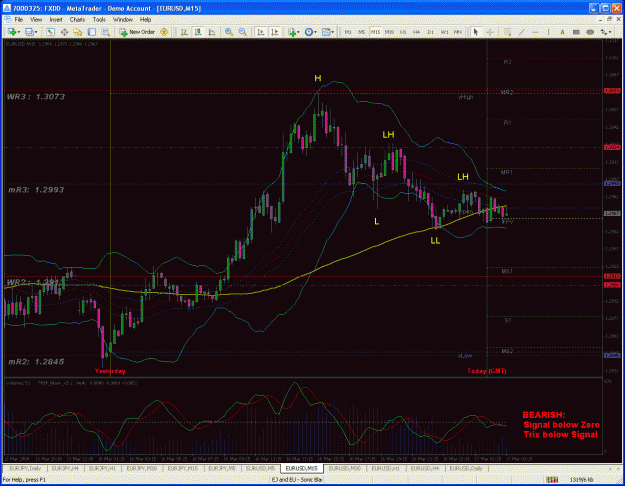Image resolution: width=625 pixels, height=486 pixels.
Task: Click the New Order button
Action: tap(137, 32)
